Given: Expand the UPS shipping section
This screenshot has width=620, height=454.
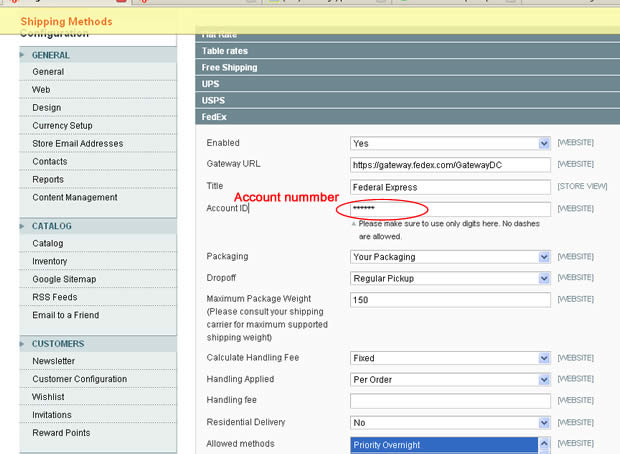Looking at the screenshot, I should [x=408, y=84].
